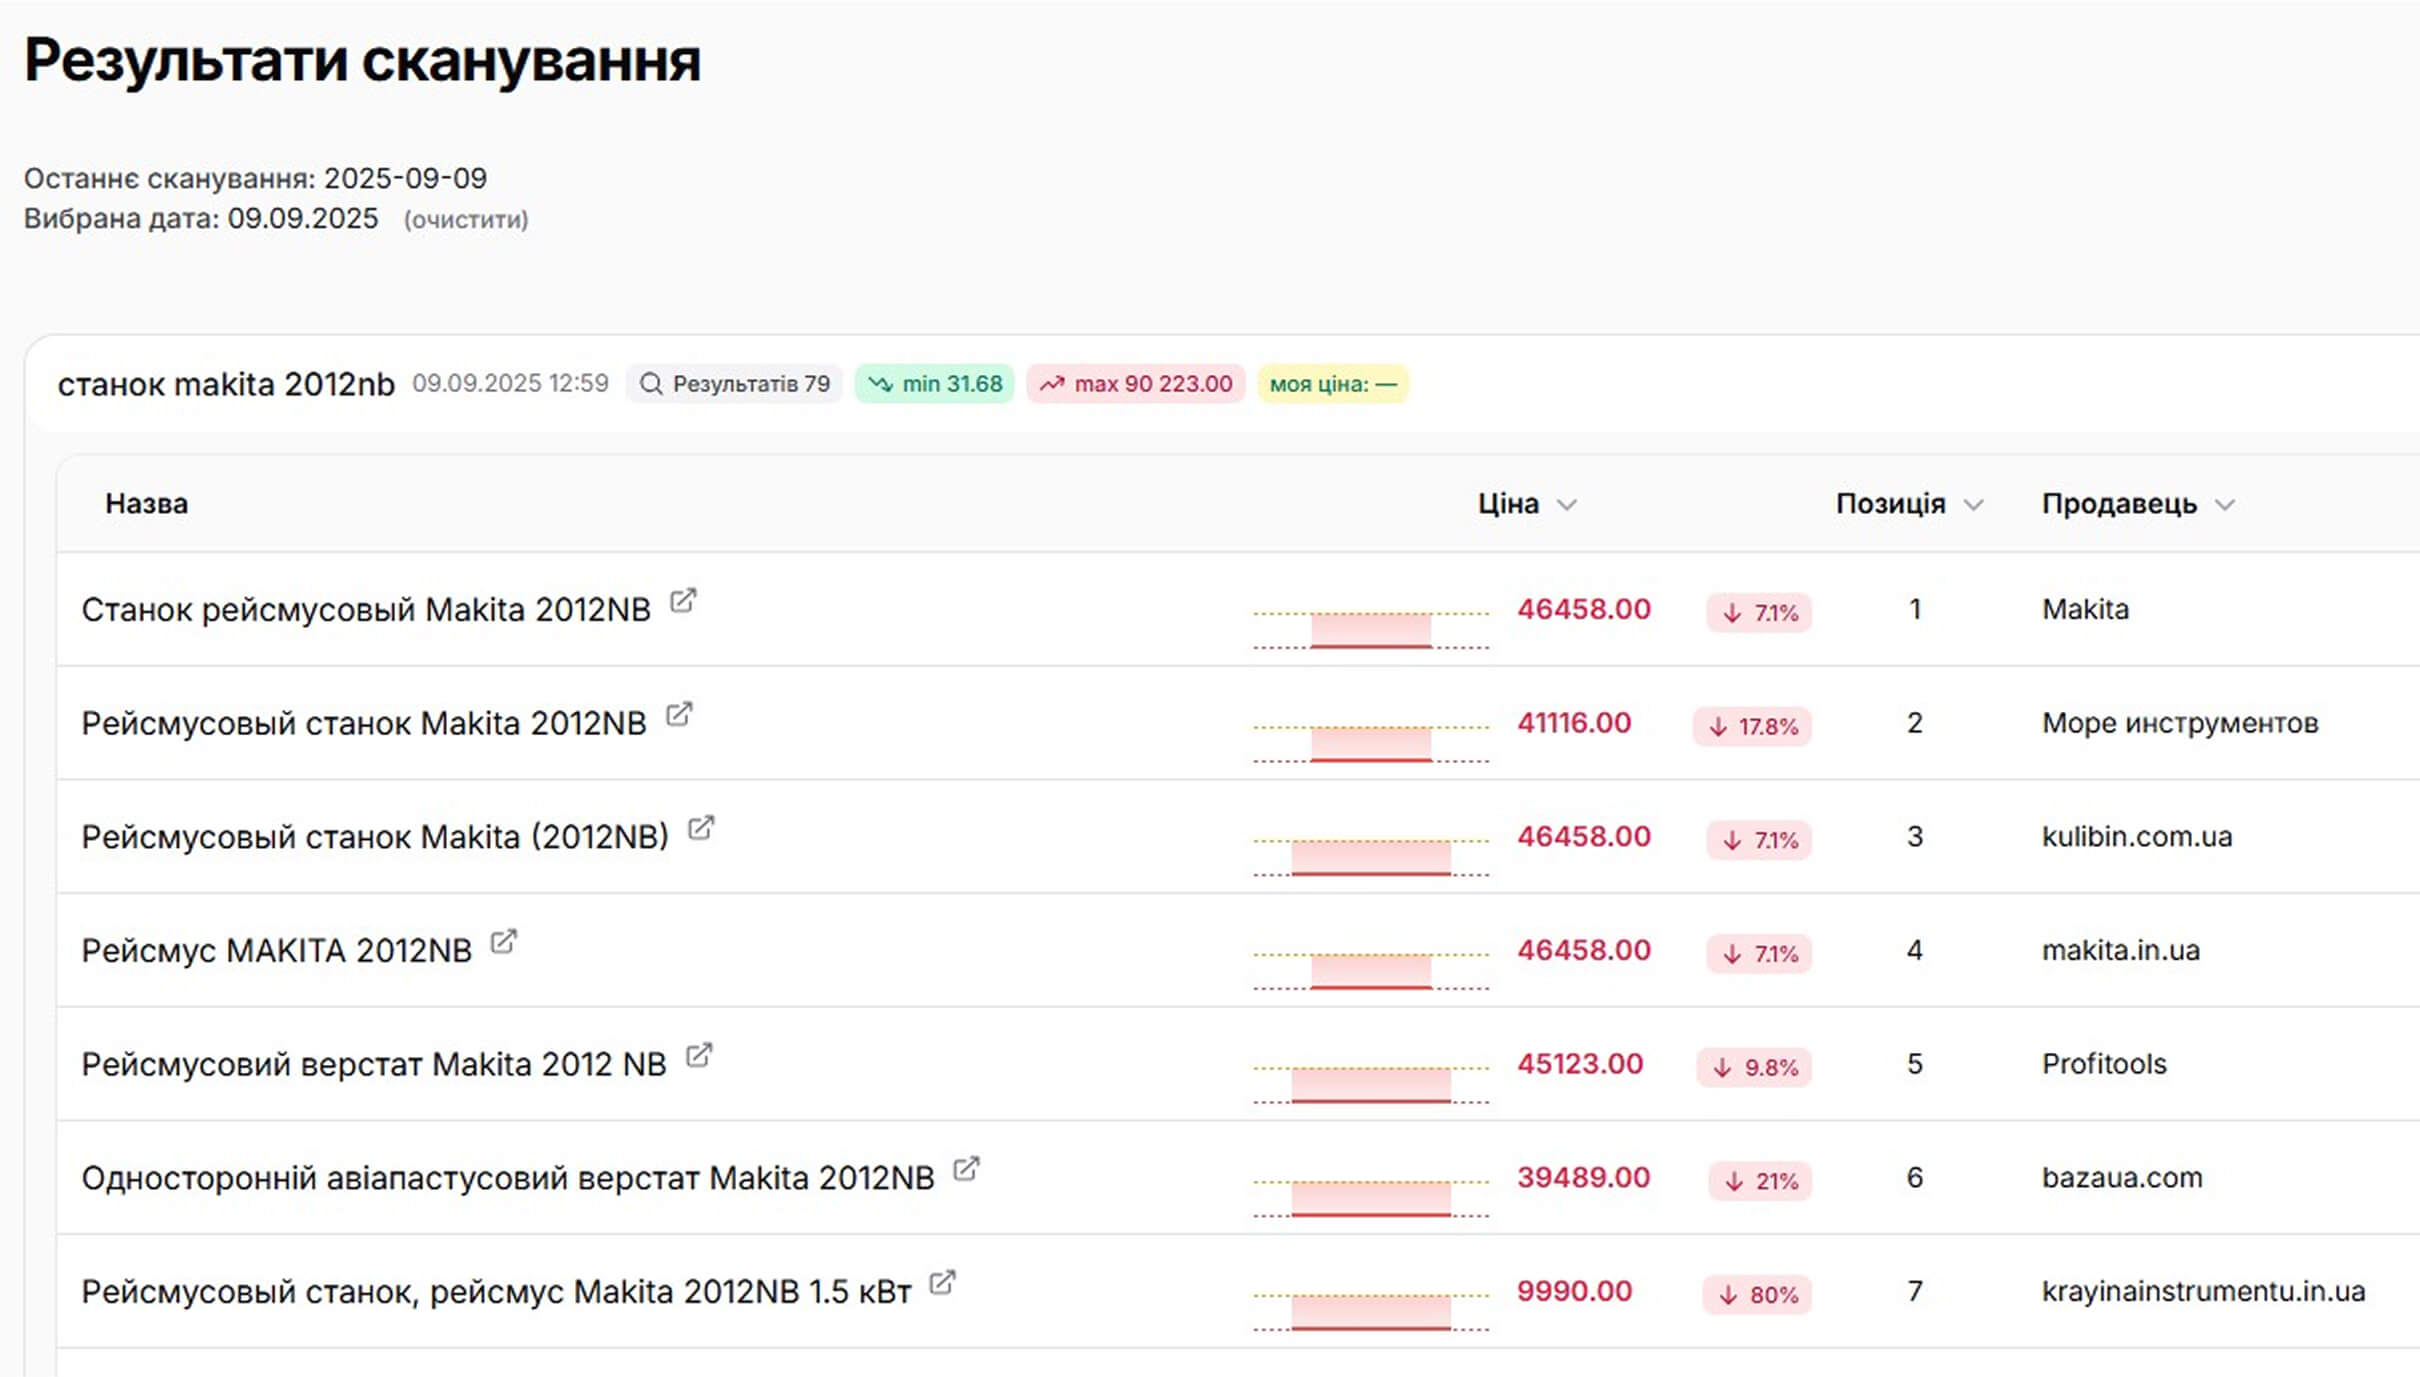Open external link for Односторонній авіапастусовий верстат

(x=966, y=1169)
